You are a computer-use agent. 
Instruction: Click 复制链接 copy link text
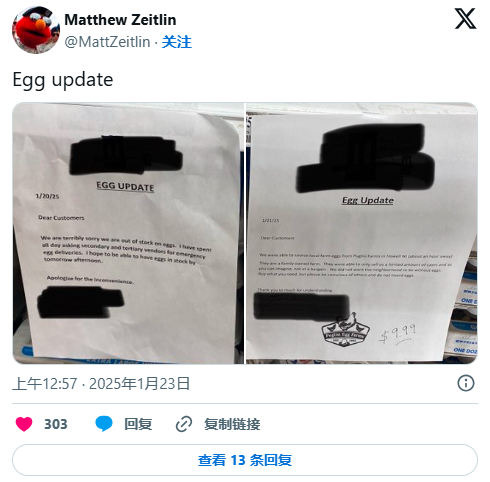click(x=232, y=424)
